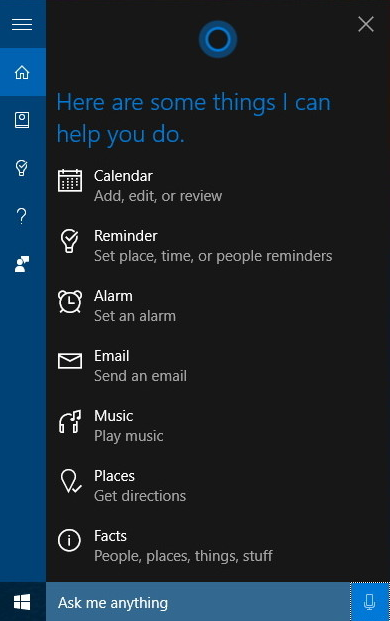Select Places to get directions

(x=218, y=486)
